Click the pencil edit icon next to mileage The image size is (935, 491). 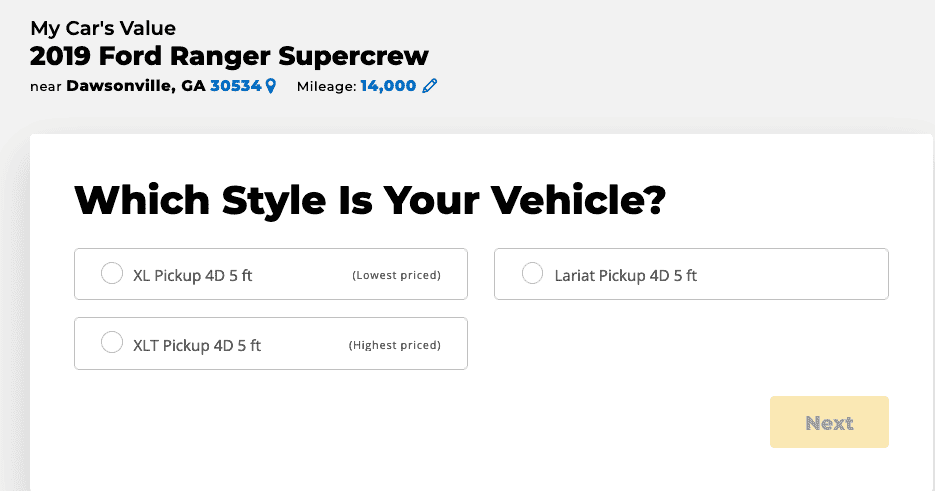[429, 86]
